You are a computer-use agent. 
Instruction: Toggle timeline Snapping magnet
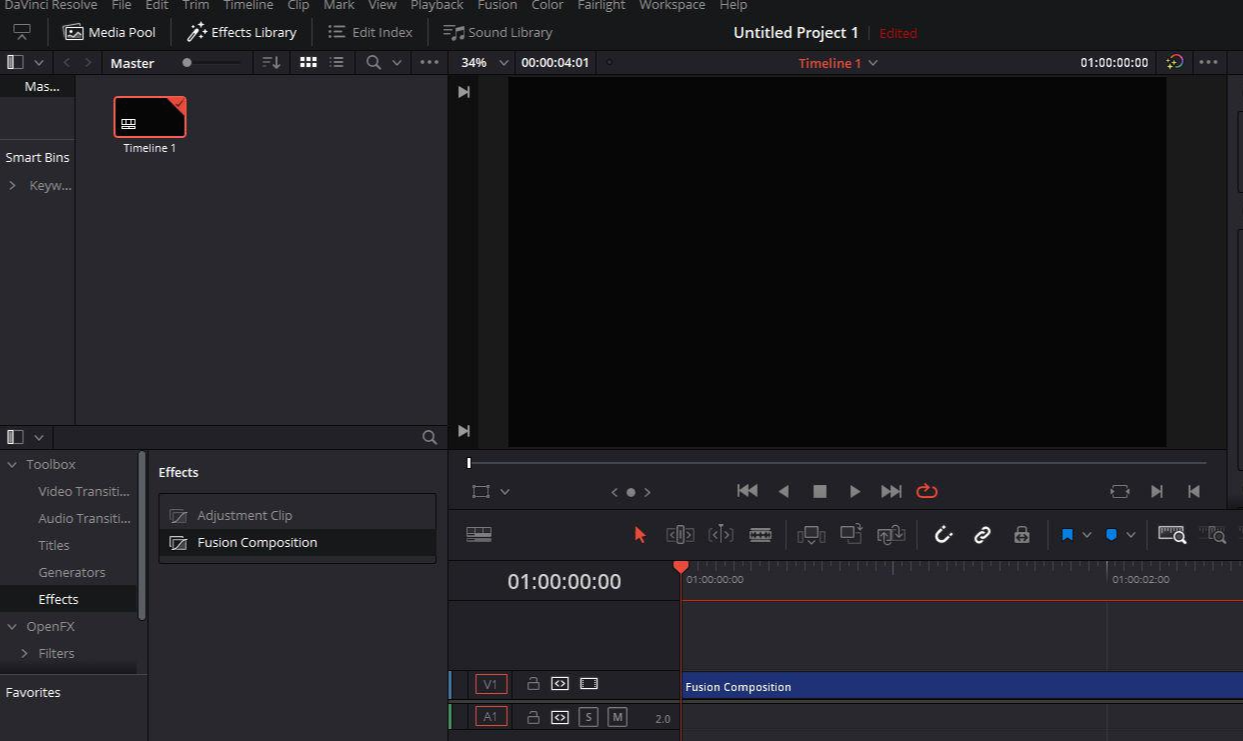pos(943,535)
